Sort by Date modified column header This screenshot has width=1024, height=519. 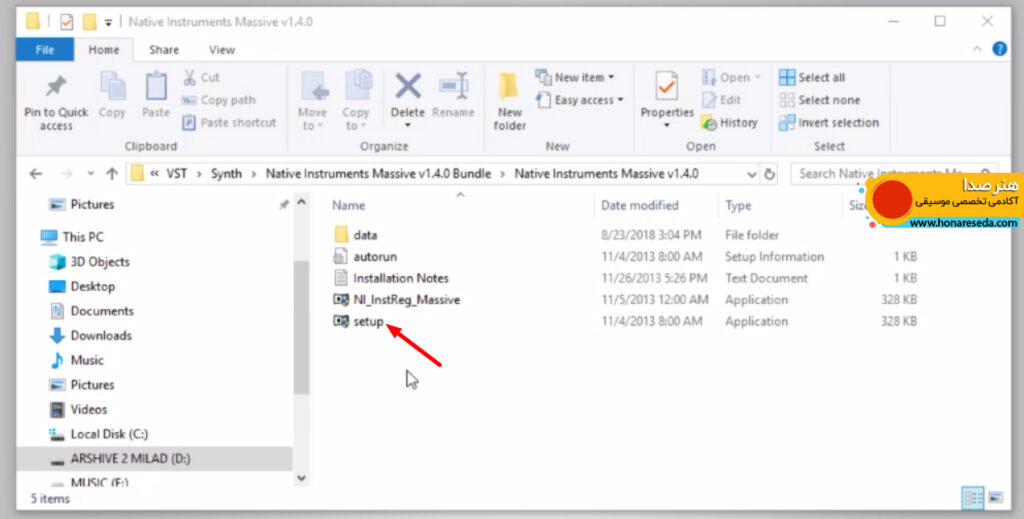click(x=640, y=205)
